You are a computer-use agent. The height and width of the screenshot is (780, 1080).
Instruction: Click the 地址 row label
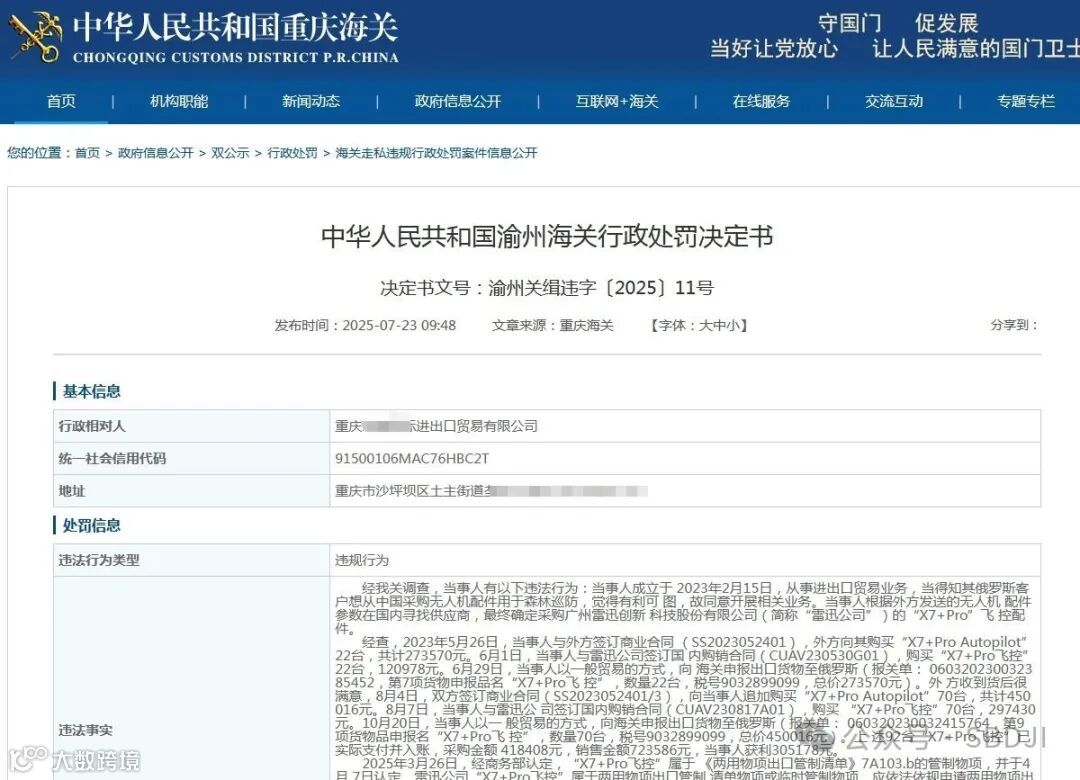(x=72, y=491)
